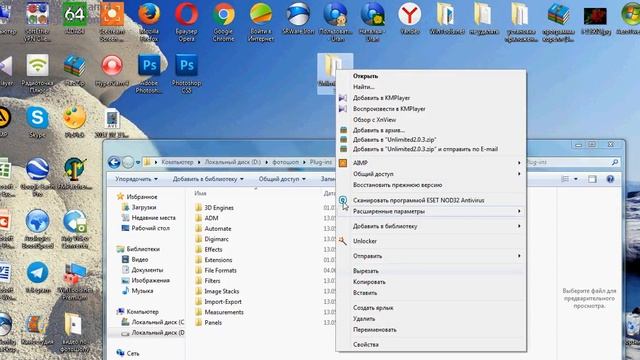Viewport: 640px width, 360px height.
Task: Open the SRWare Iron desktop icon
Action: [x=298, y=18]
